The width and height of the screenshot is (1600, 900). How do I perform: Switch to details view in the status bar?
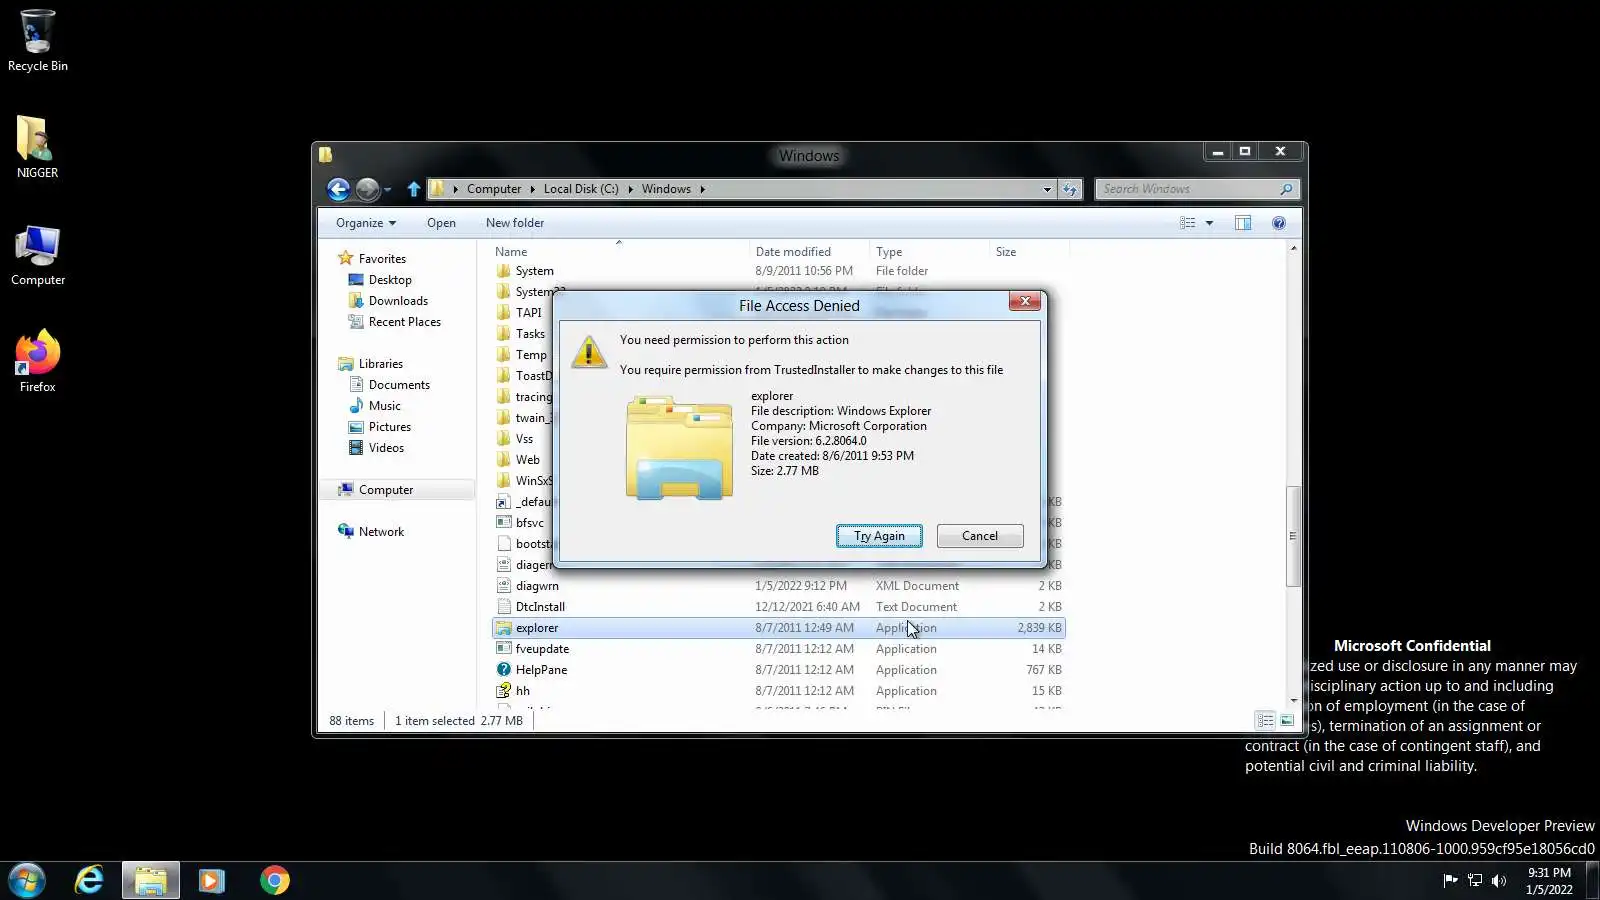tap(1265, 720)
